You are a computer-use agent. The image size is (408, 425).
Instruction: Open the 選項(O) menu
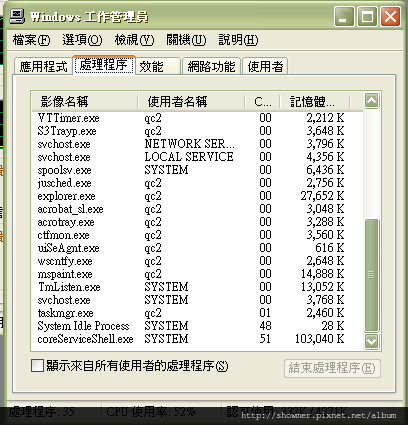82,40
